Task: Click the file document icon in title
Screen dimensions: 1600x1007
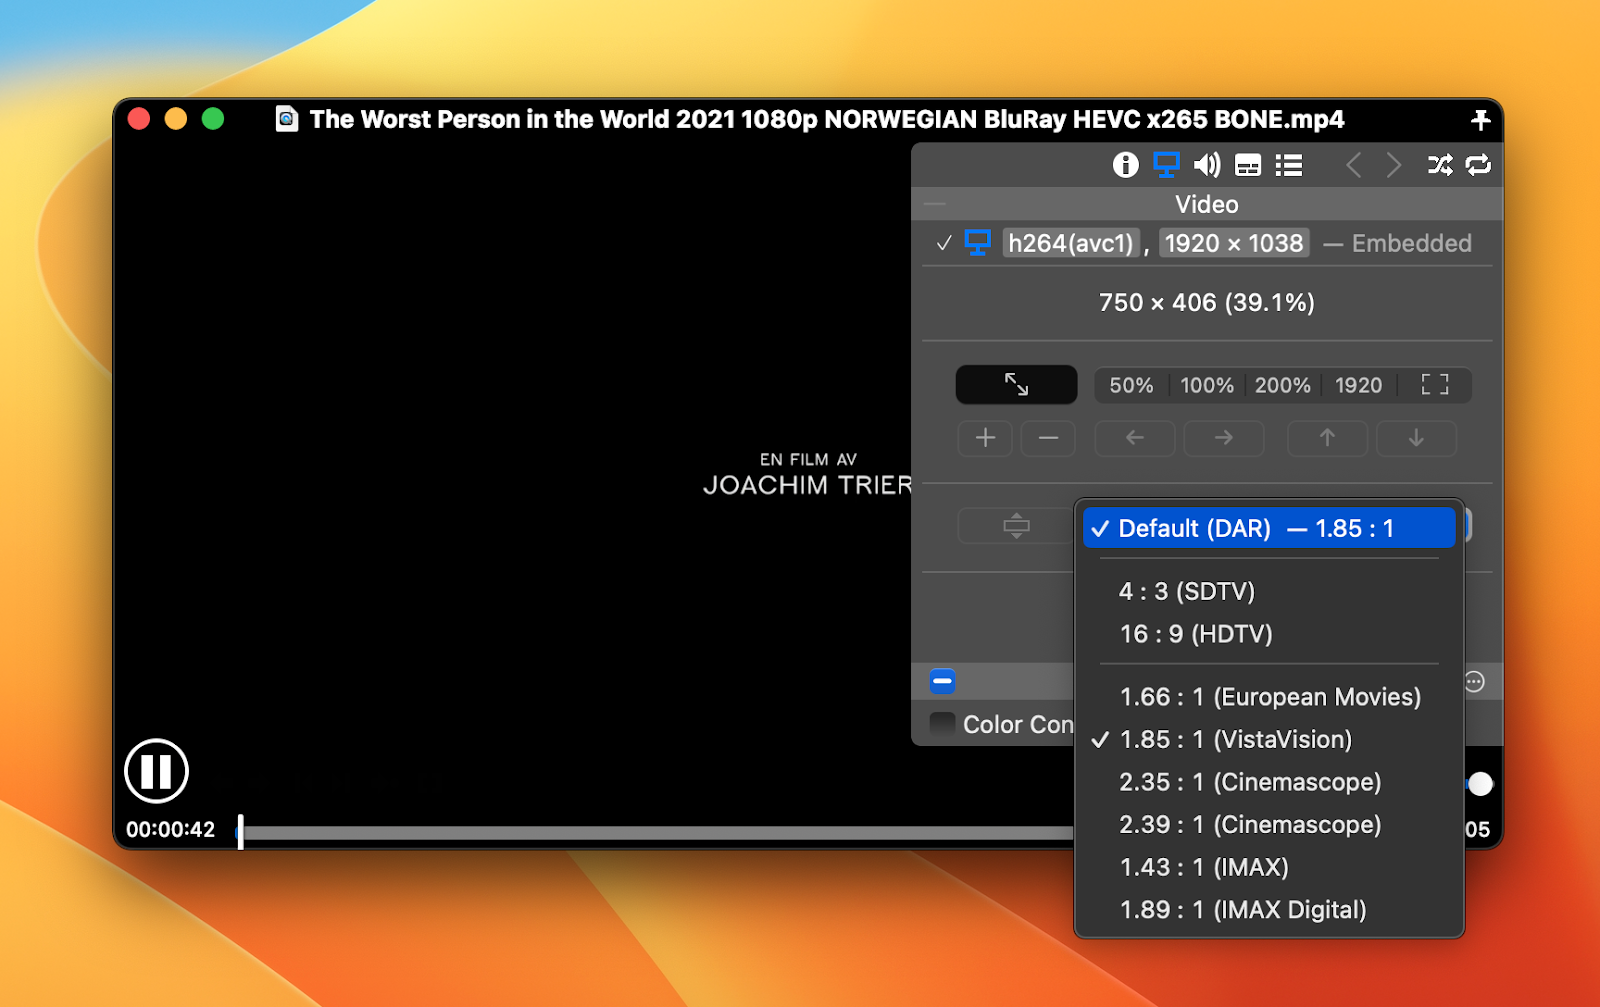Action: 287,119
